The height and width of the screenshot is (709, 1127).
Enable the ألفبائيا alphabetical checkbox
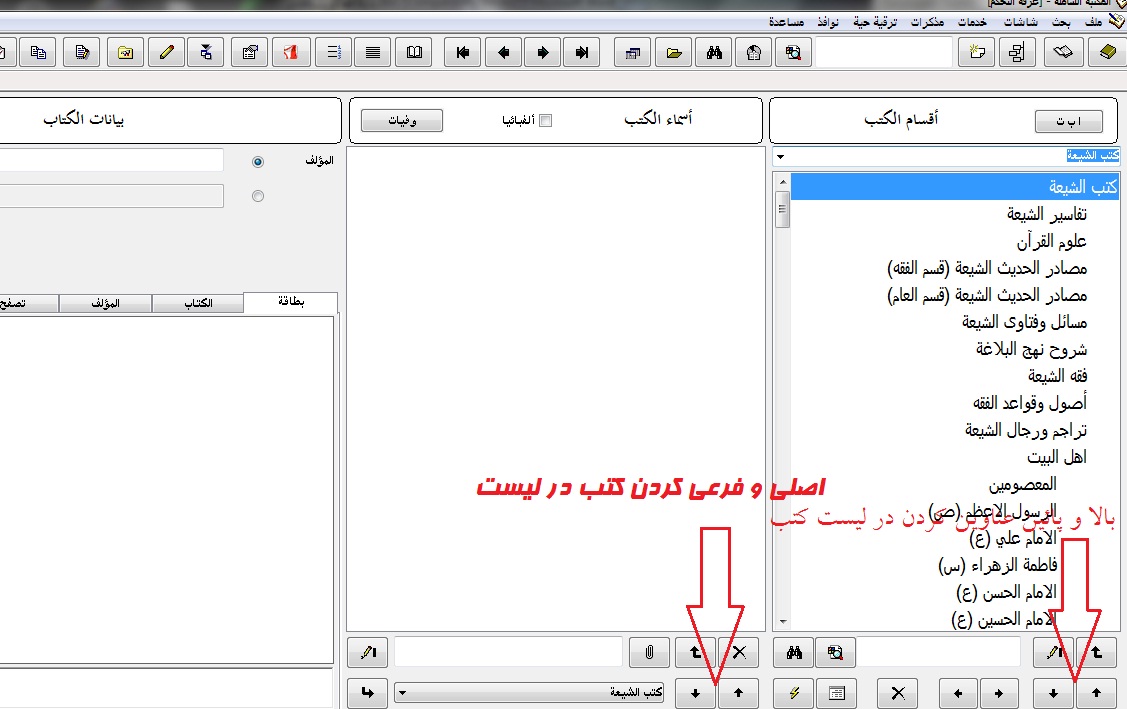point(545,121)
